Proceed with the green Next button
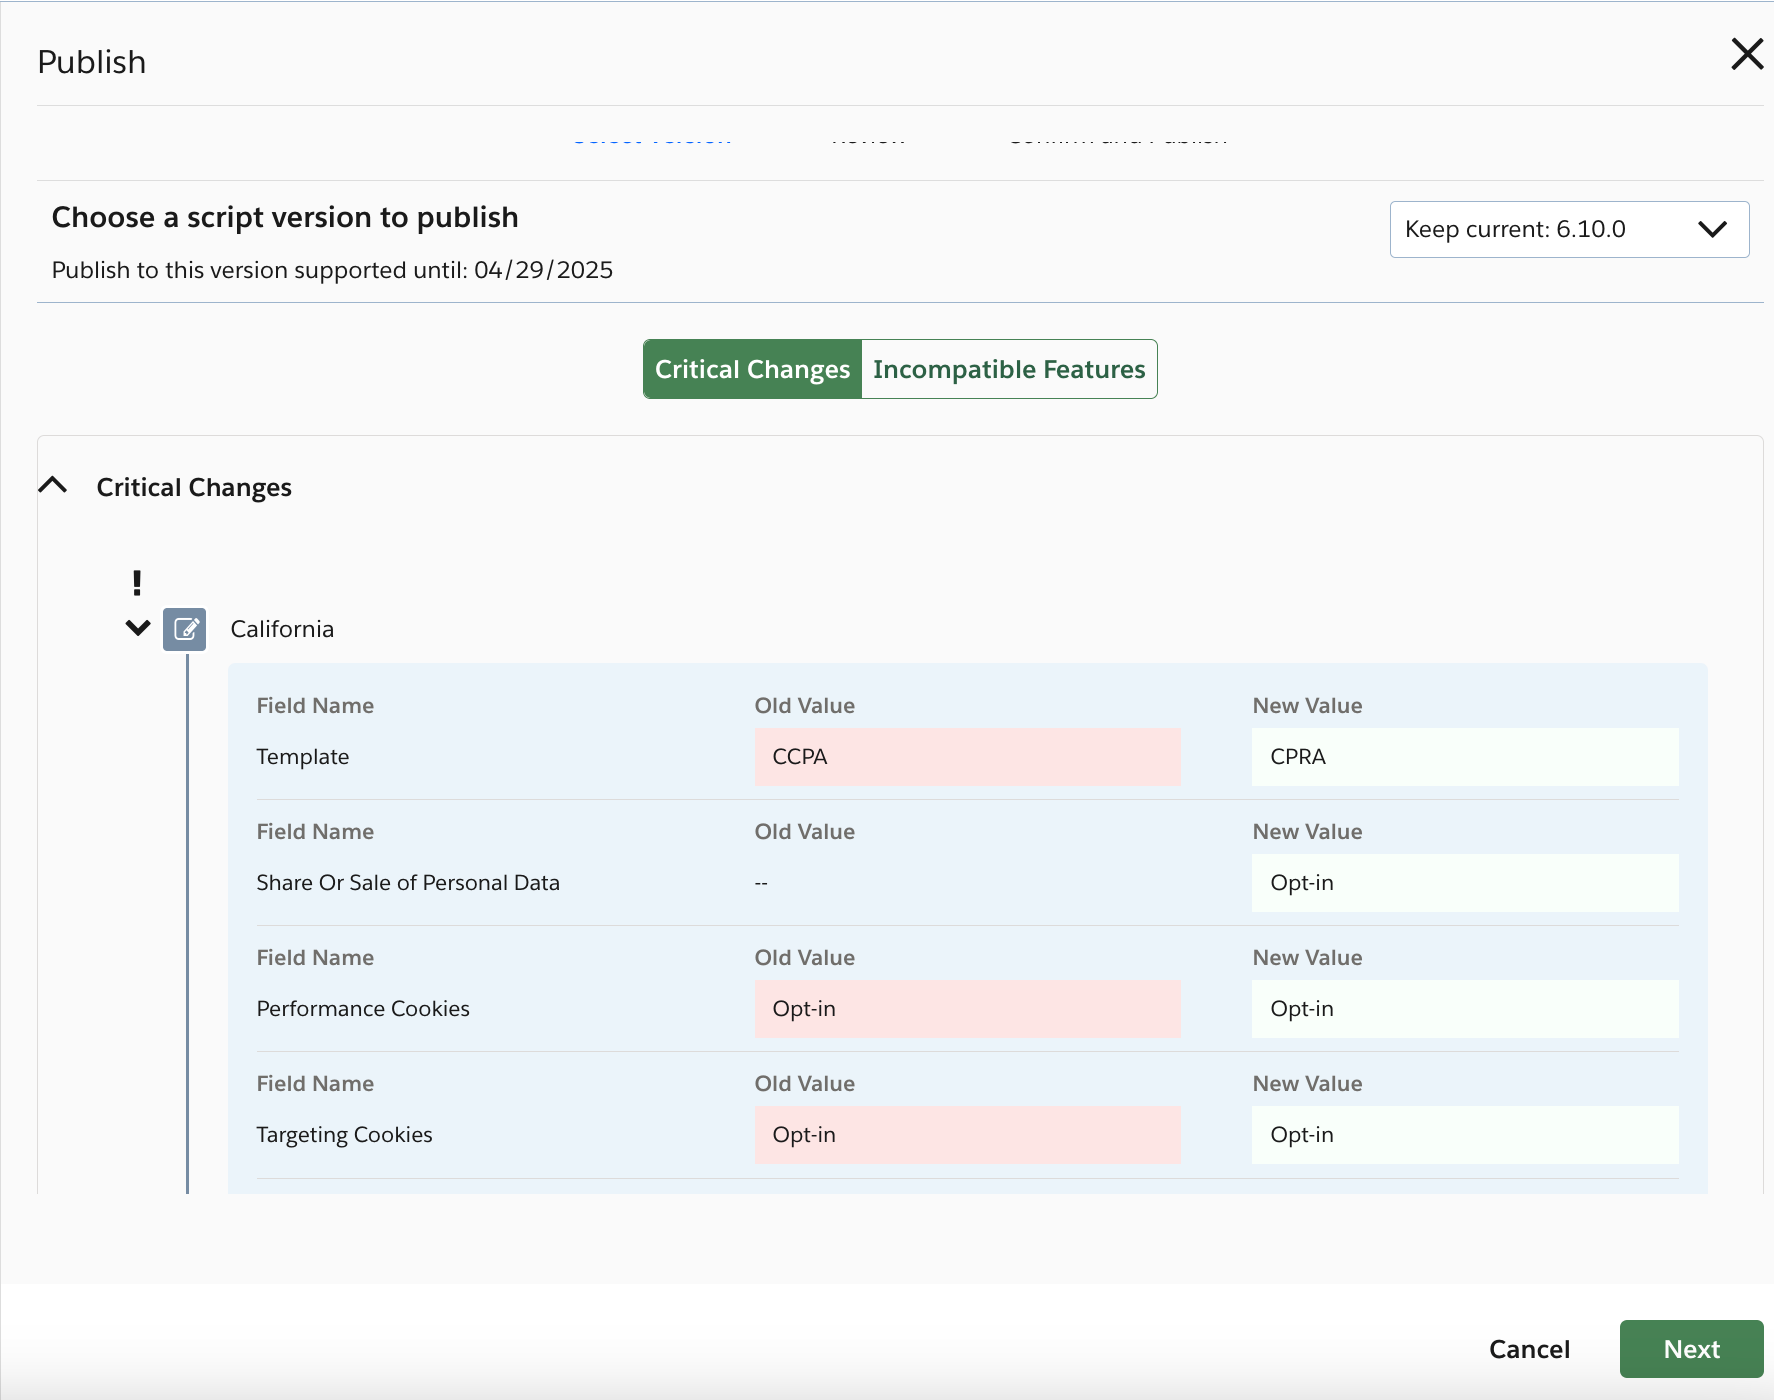Screen dimensions: 1774x1400 (1690, 1349)
